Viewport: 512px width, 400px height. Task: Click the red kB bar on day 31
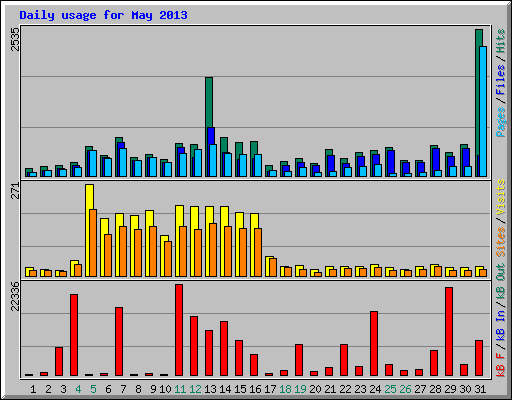(479, 358)
